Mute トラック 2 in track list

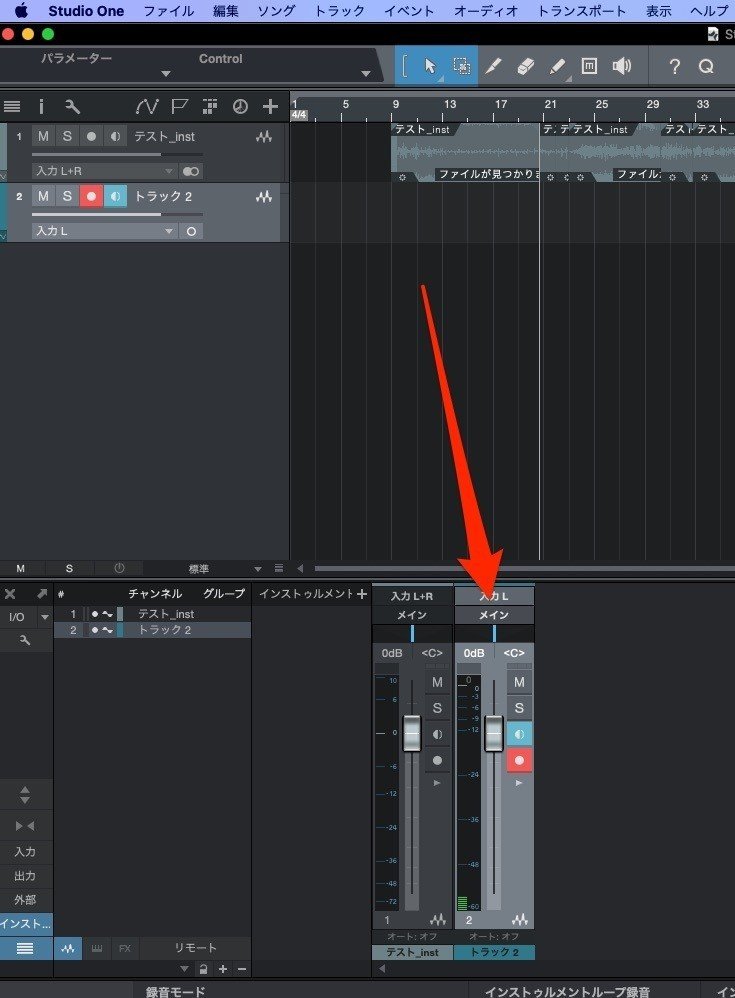point(43,196)
